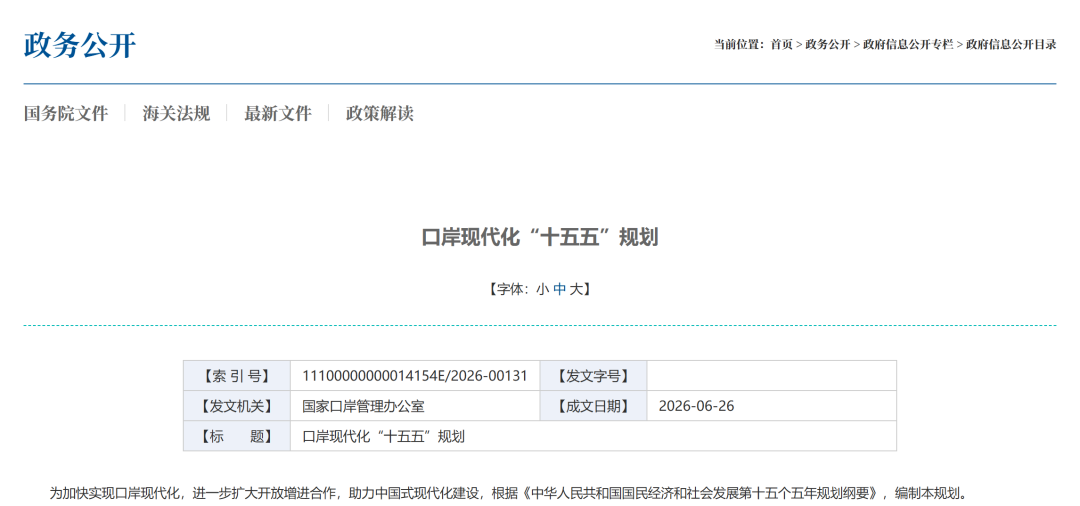Select the 政策解读 tab
Image resolution: width=1080 pixels, height=506 pixels.
point(380,114)
